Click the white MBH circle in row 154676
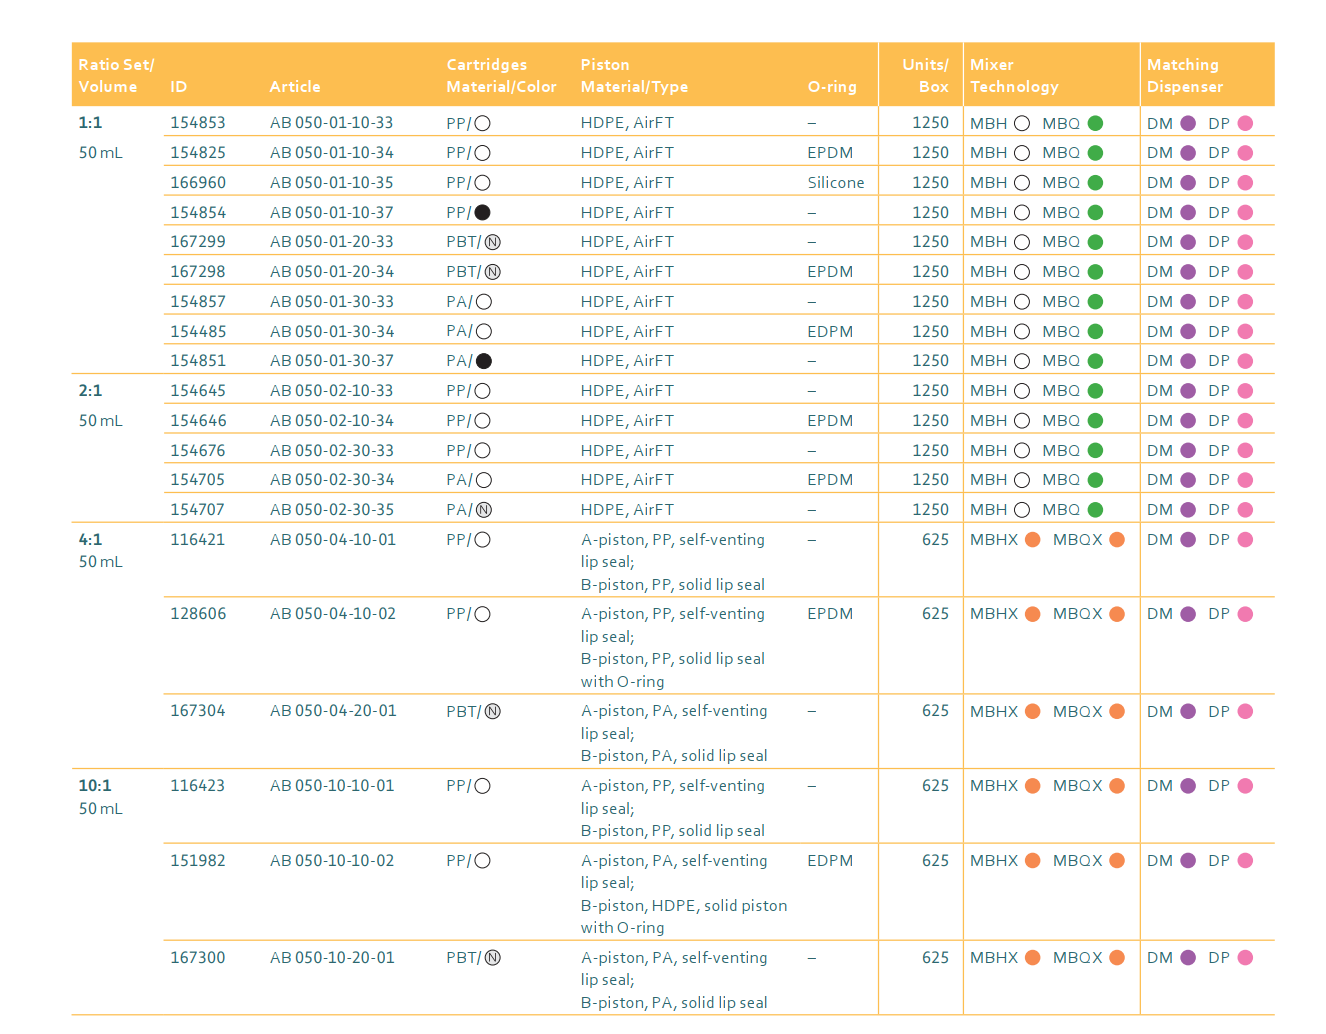The height and width of the screenshot is (1034, 1326). coord(1022,451)
